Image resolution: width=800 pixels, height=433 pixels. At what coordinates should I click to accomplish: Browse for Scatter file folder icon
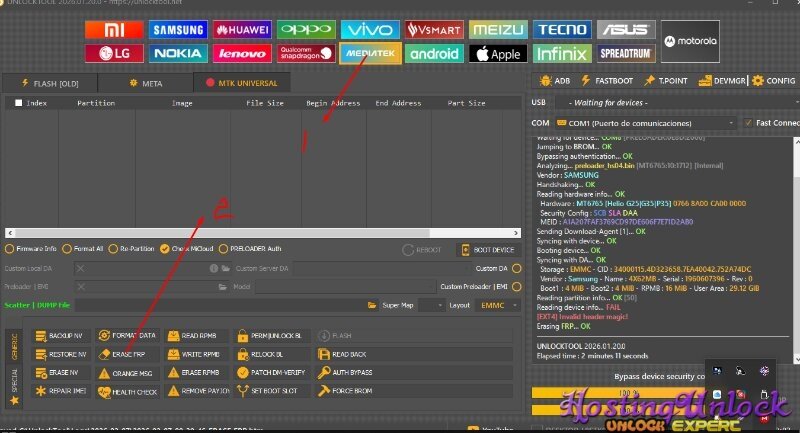tap(371, 305)
